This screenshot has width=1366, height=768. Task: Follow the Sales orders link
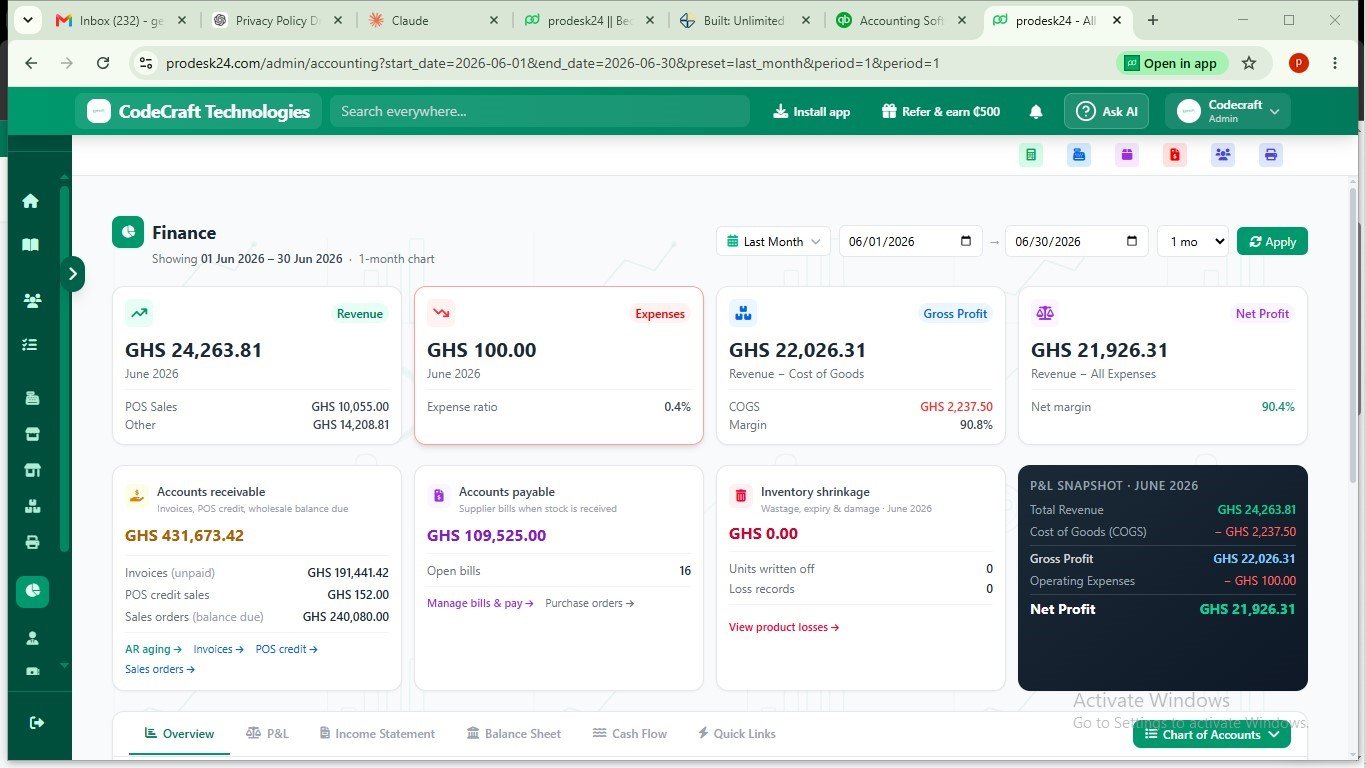click(x=159, y=669)
